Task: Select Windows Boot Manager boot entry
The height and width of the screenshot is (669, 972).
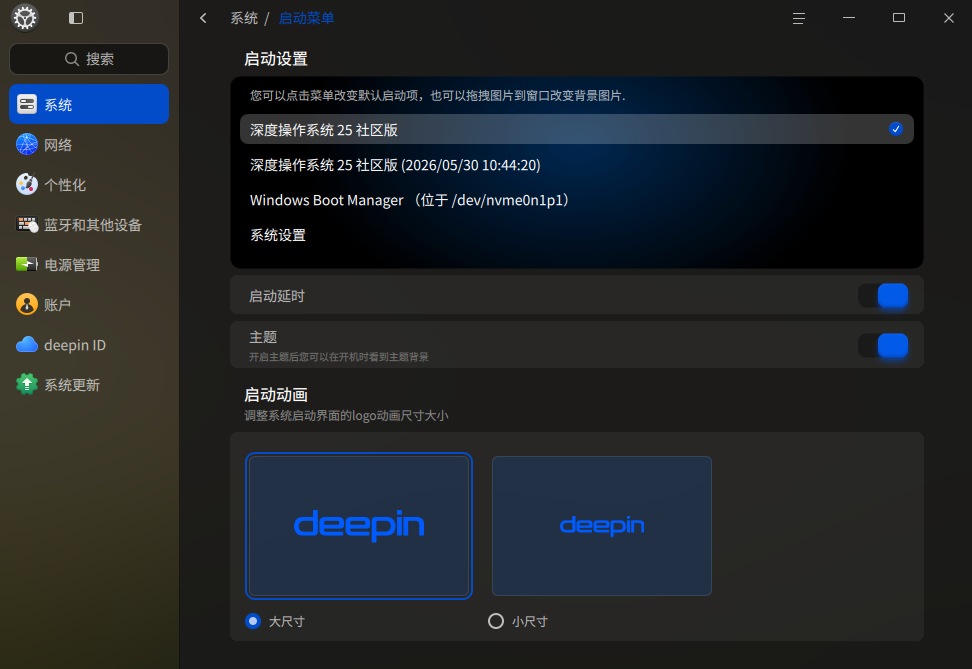Action: (x=577, y=200)
